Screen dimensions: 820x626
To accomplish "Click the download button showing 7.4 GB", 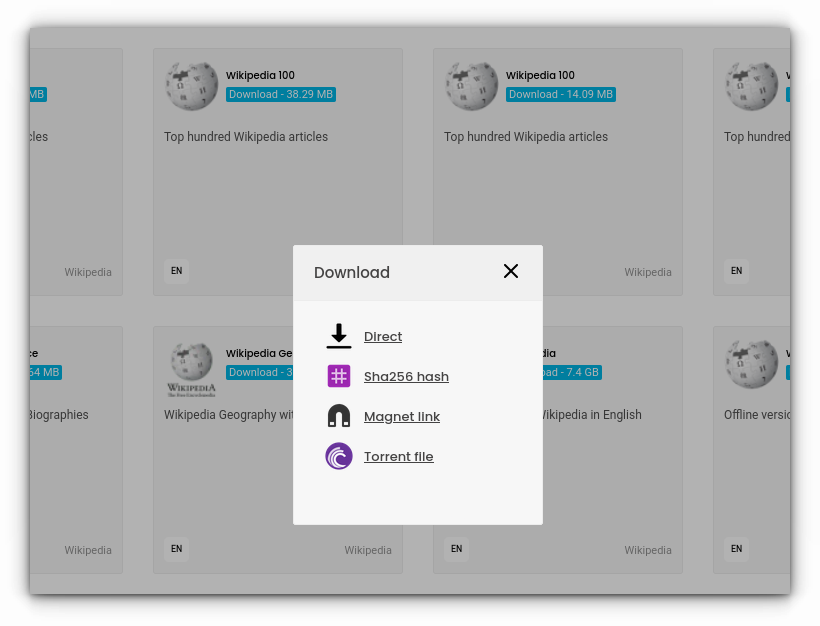I will click(572, 372).
